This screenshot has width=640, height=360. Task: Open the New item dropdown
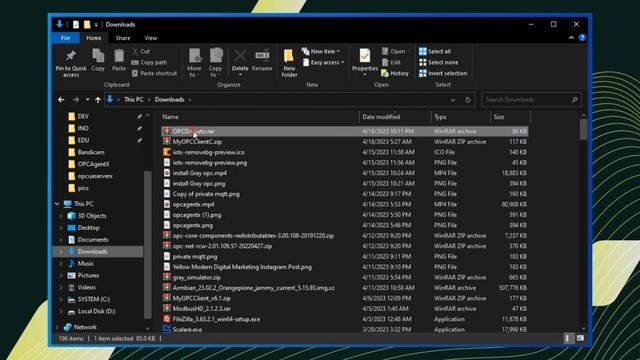point(321,51)
